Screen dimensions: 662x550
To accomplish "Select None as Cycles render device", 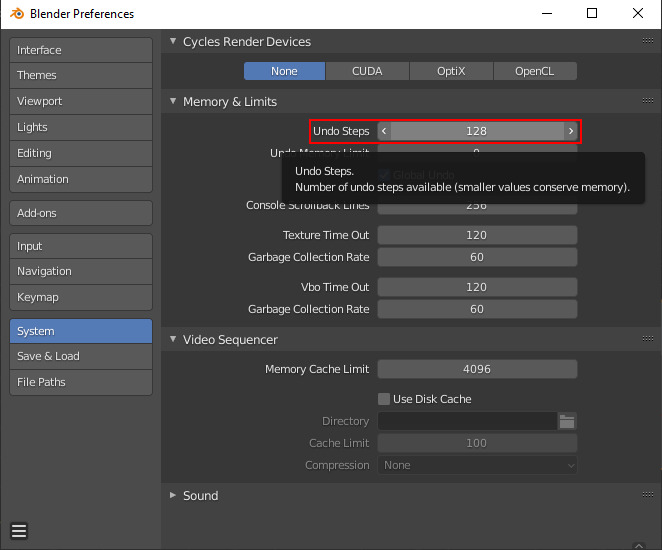I will 284,71.
